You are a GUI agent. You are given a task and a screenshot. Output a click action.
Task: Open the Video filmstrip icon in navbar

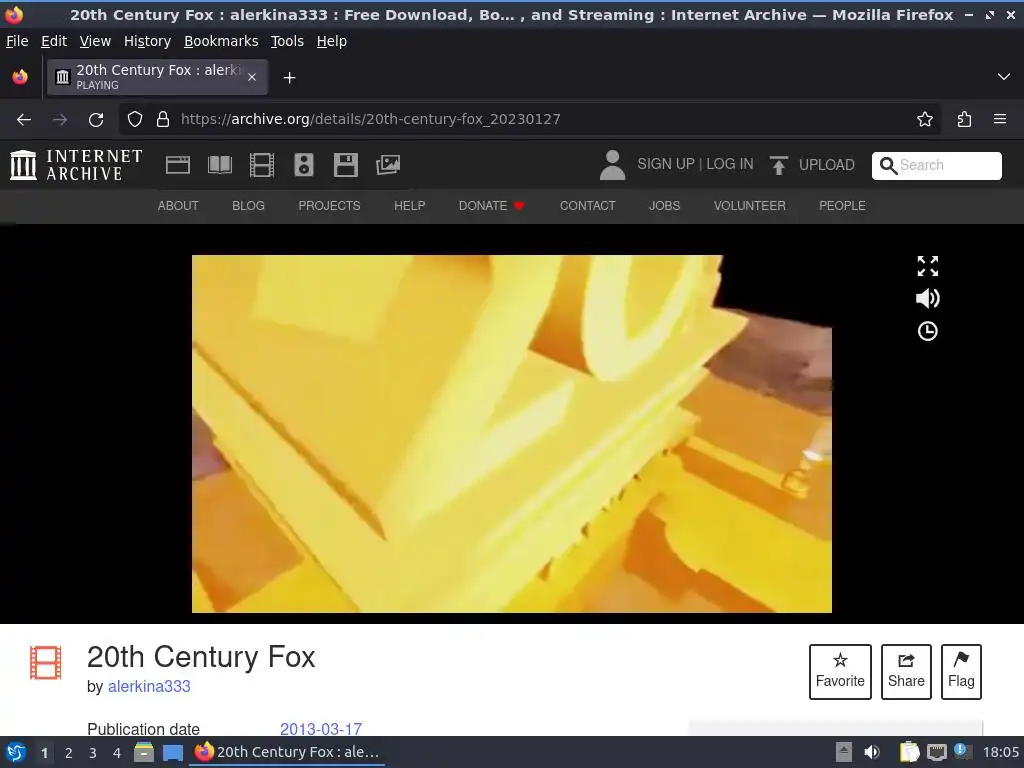click(x=261, y=165)
